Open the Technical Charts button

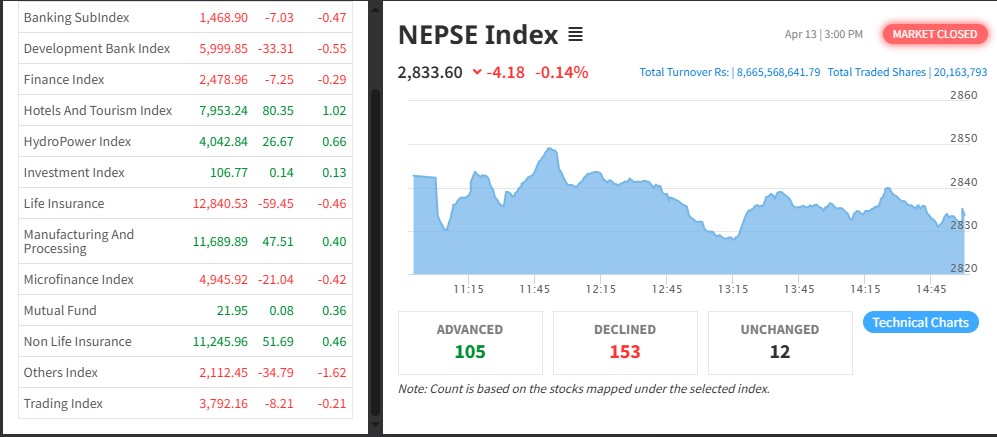920,322
